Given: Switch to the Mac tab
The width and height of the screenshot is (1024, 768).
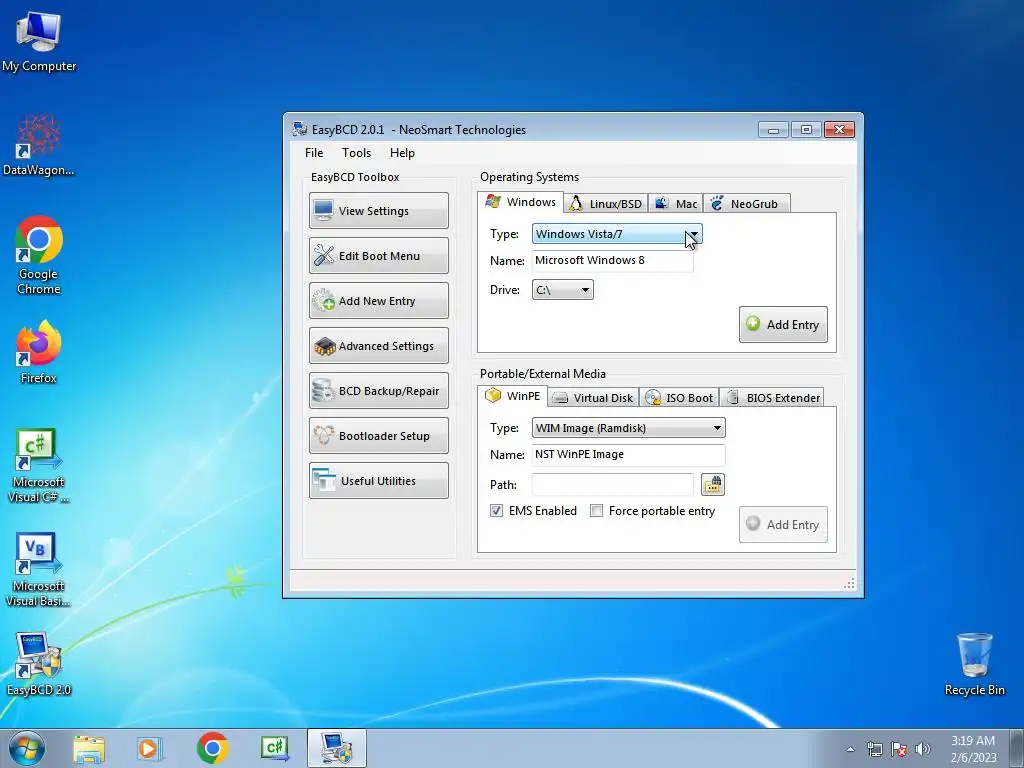Looking at the screenshot, I should pyautogui.click(x=676, y=204).
